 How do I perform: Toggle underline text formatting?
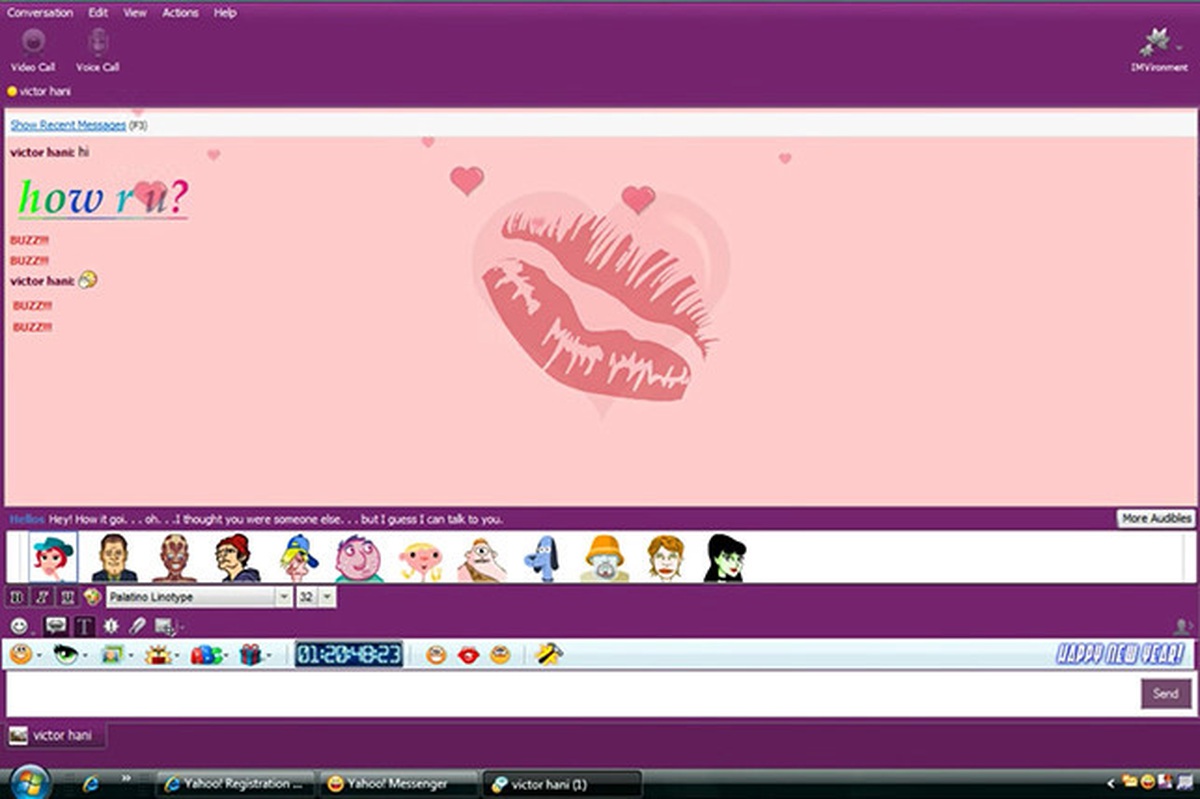(68, 597)
